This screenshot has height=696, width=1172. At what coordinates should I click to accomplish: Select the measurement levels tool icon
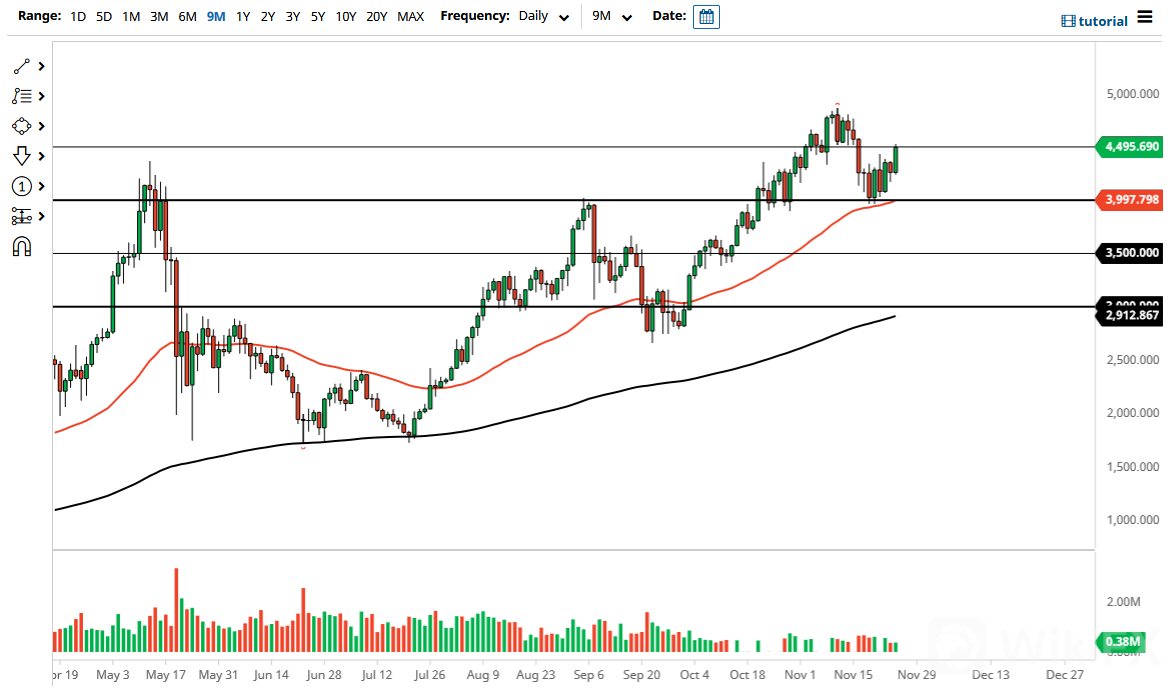pos(22,216)
